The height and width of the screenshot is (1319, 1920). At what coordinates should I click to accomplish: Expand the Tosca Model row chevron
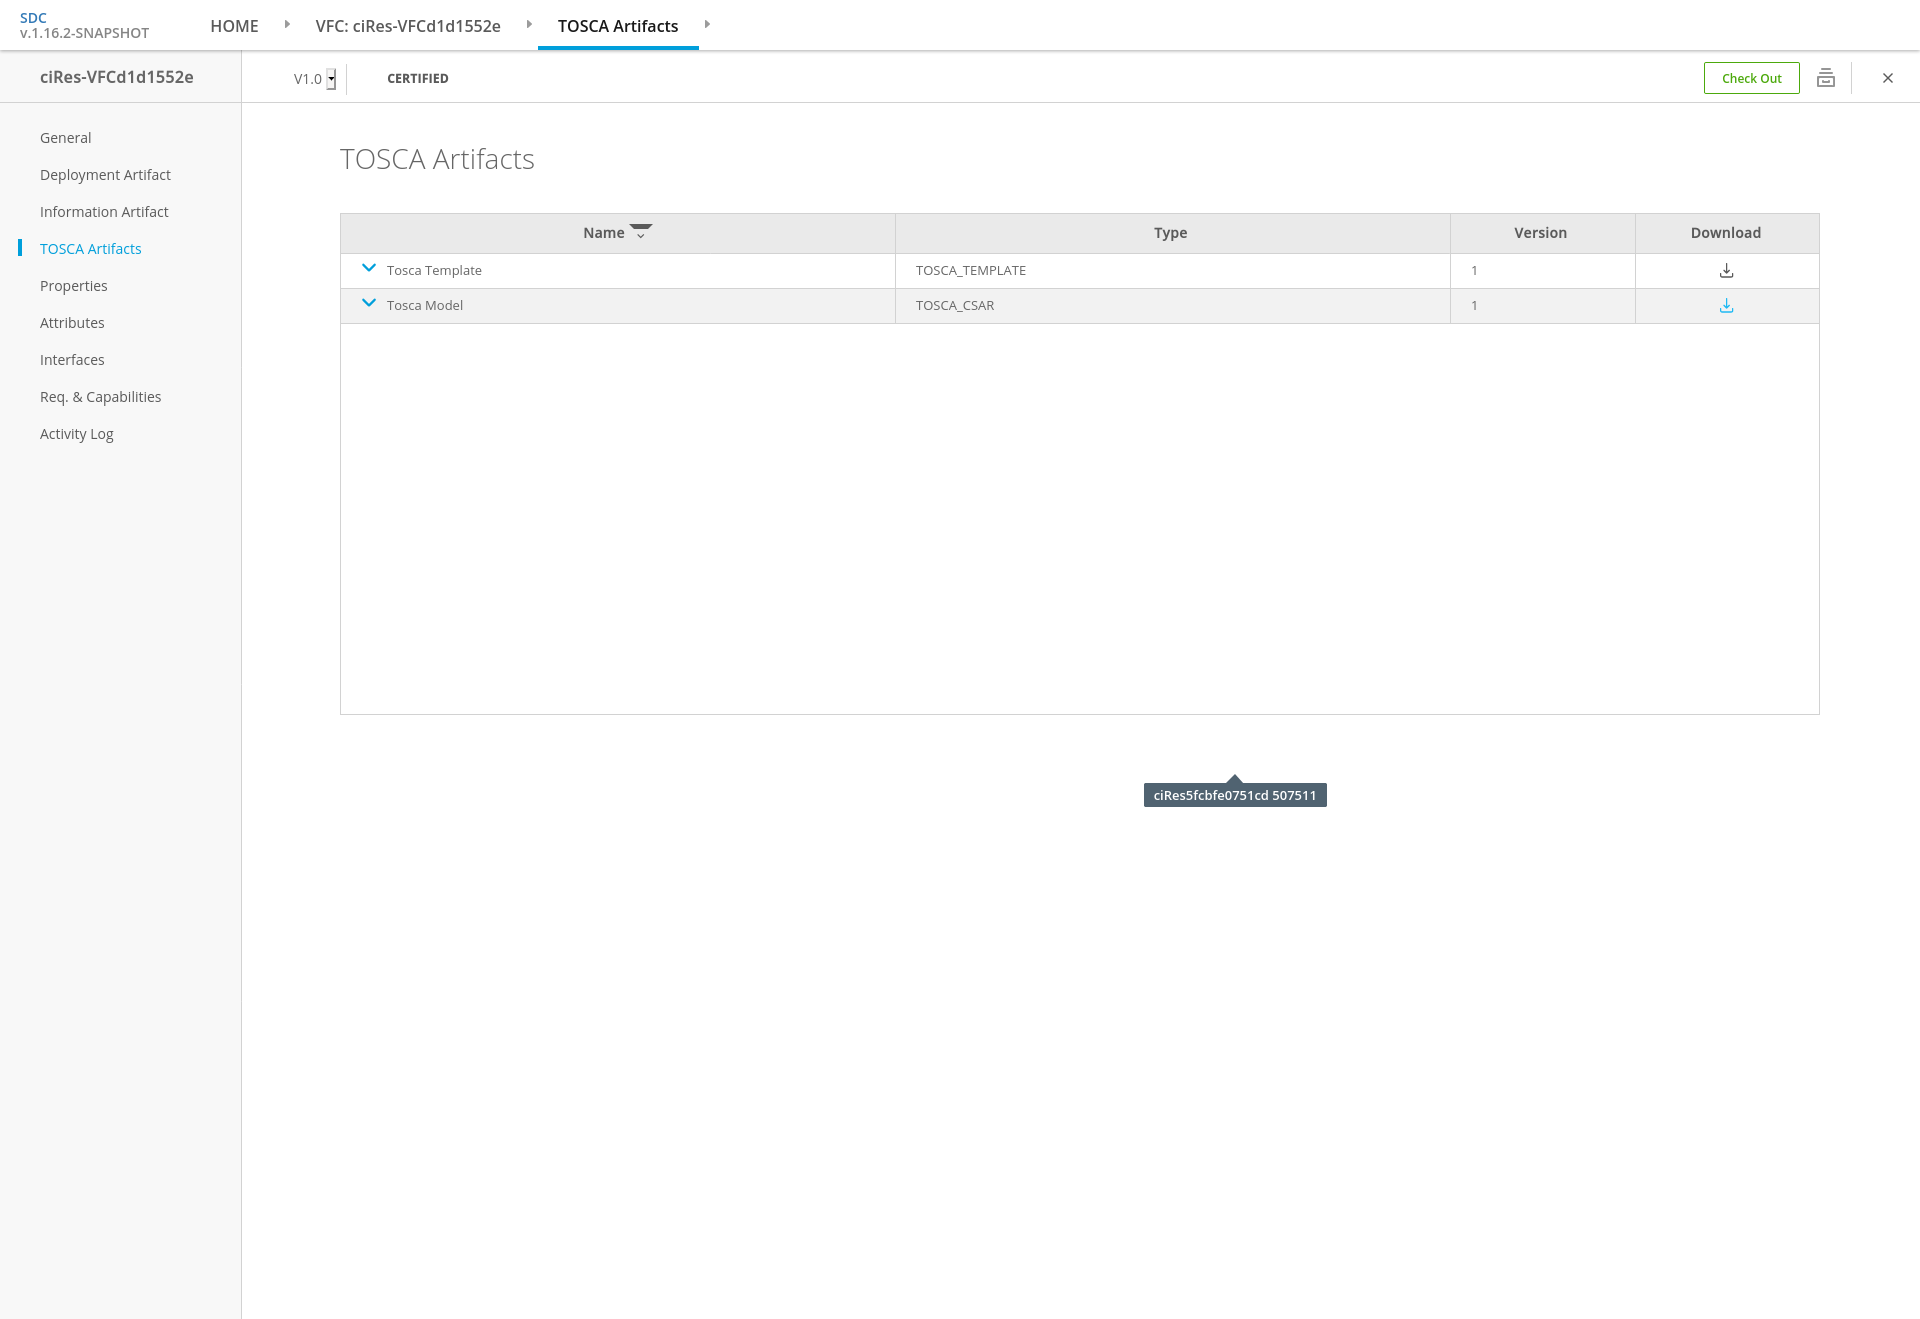[369, 303]
